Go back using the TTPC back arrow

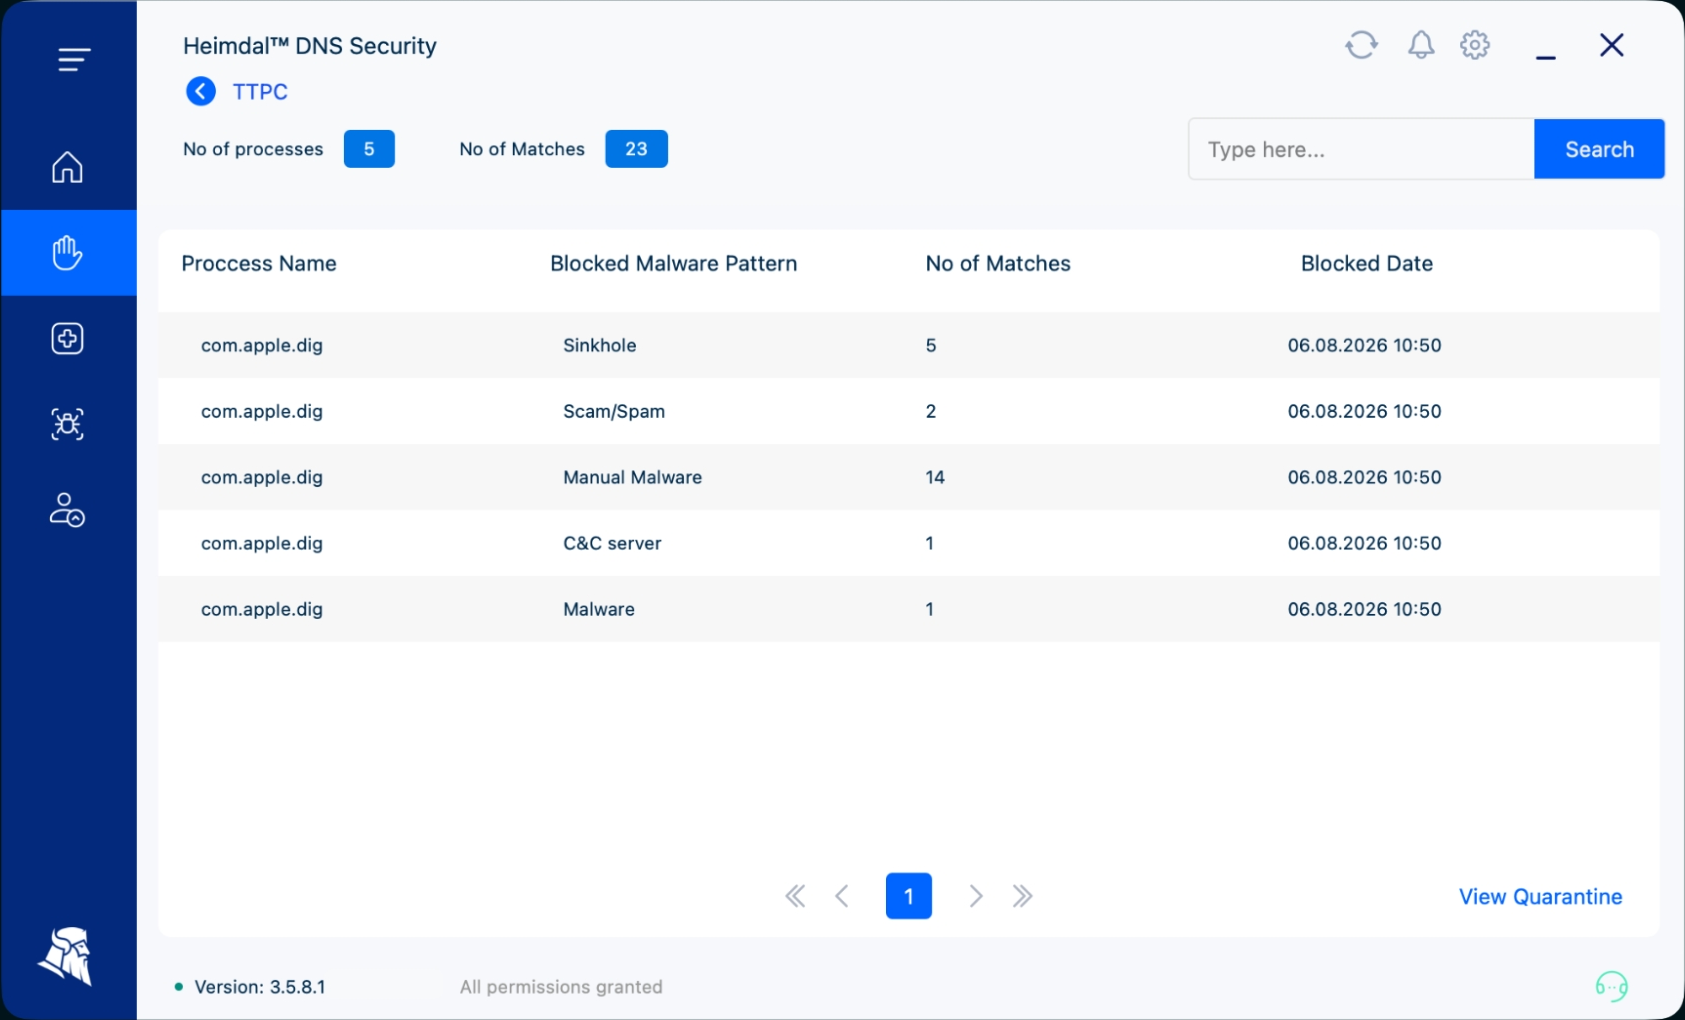(201, 91)
